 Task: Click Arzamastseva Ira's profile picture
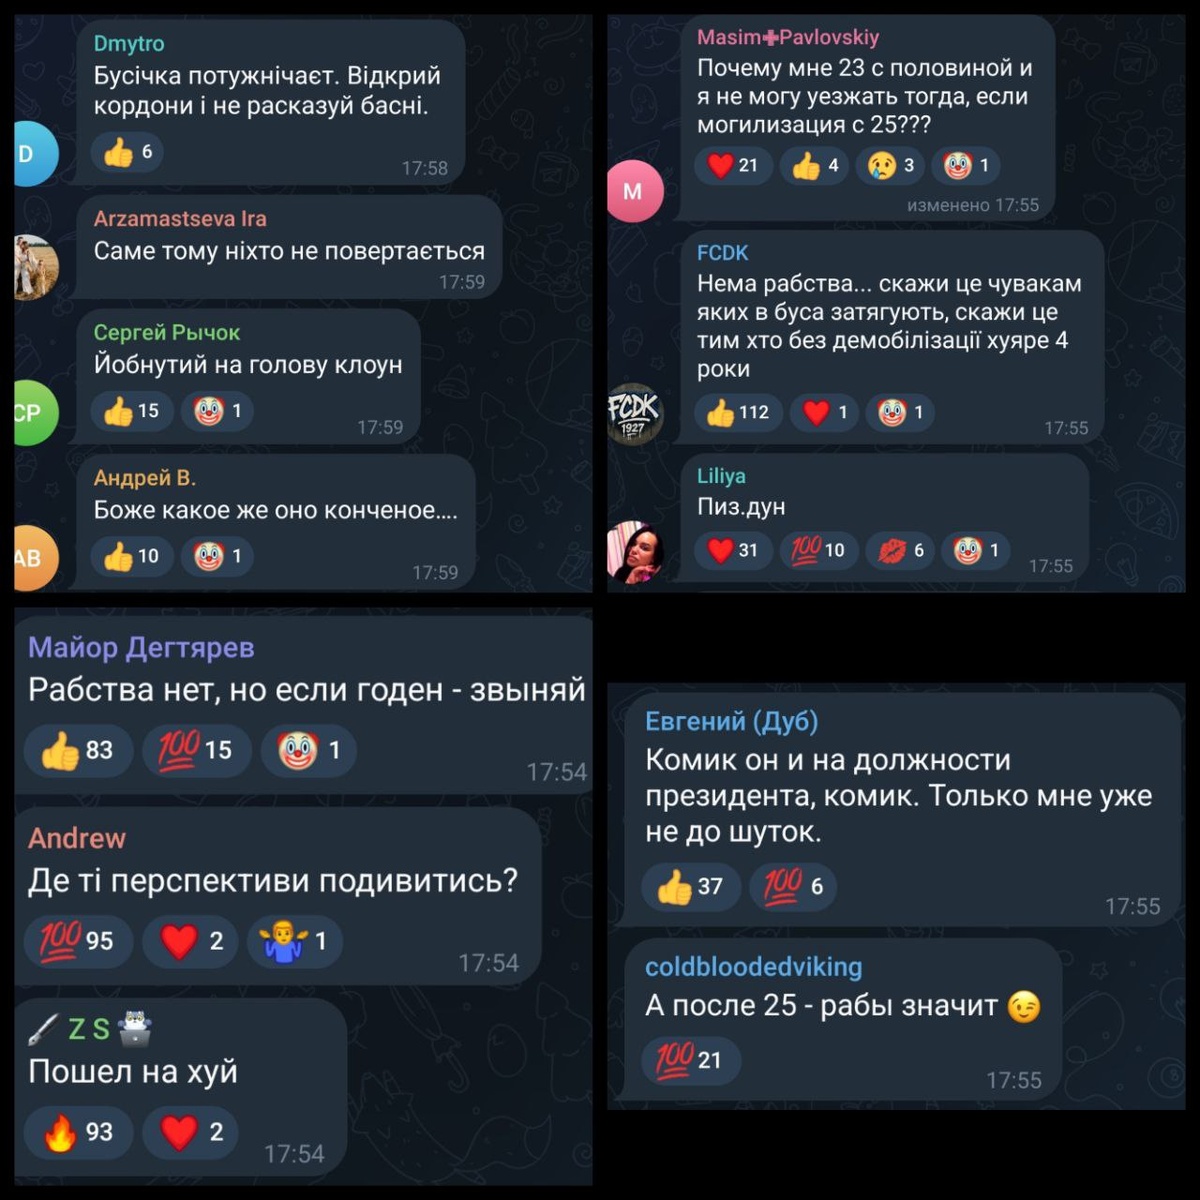36,267
